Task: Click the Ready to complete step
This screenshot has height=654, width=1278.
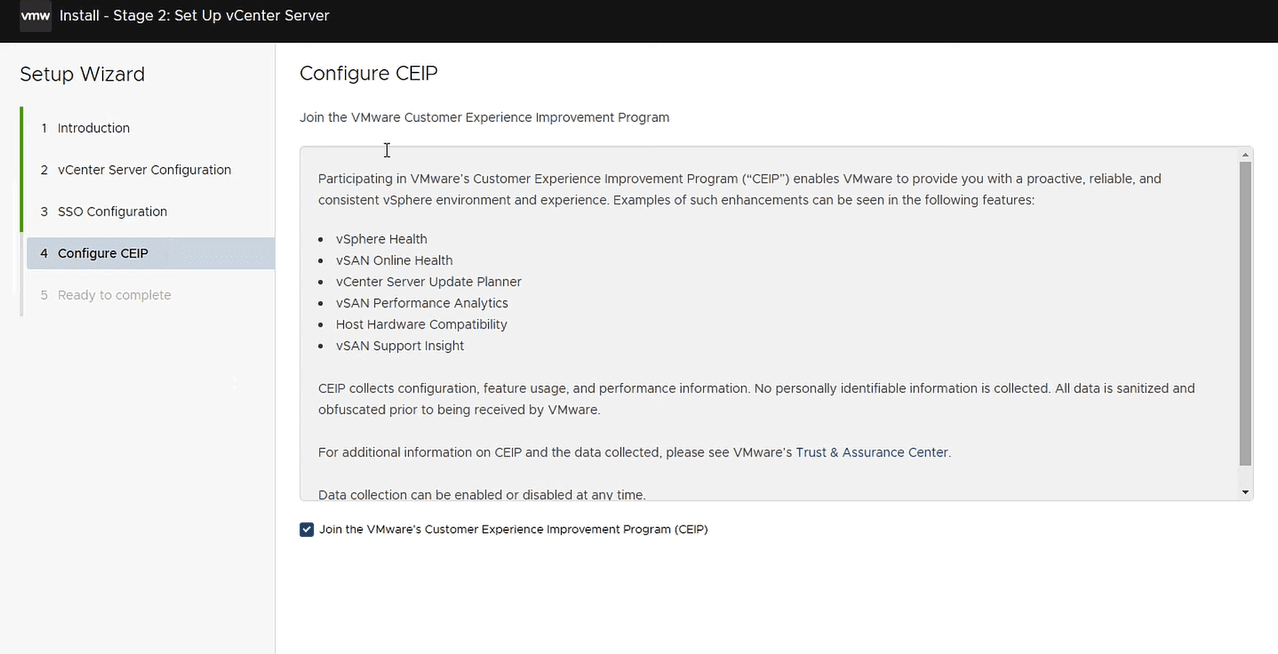Action: pos(114,296)
